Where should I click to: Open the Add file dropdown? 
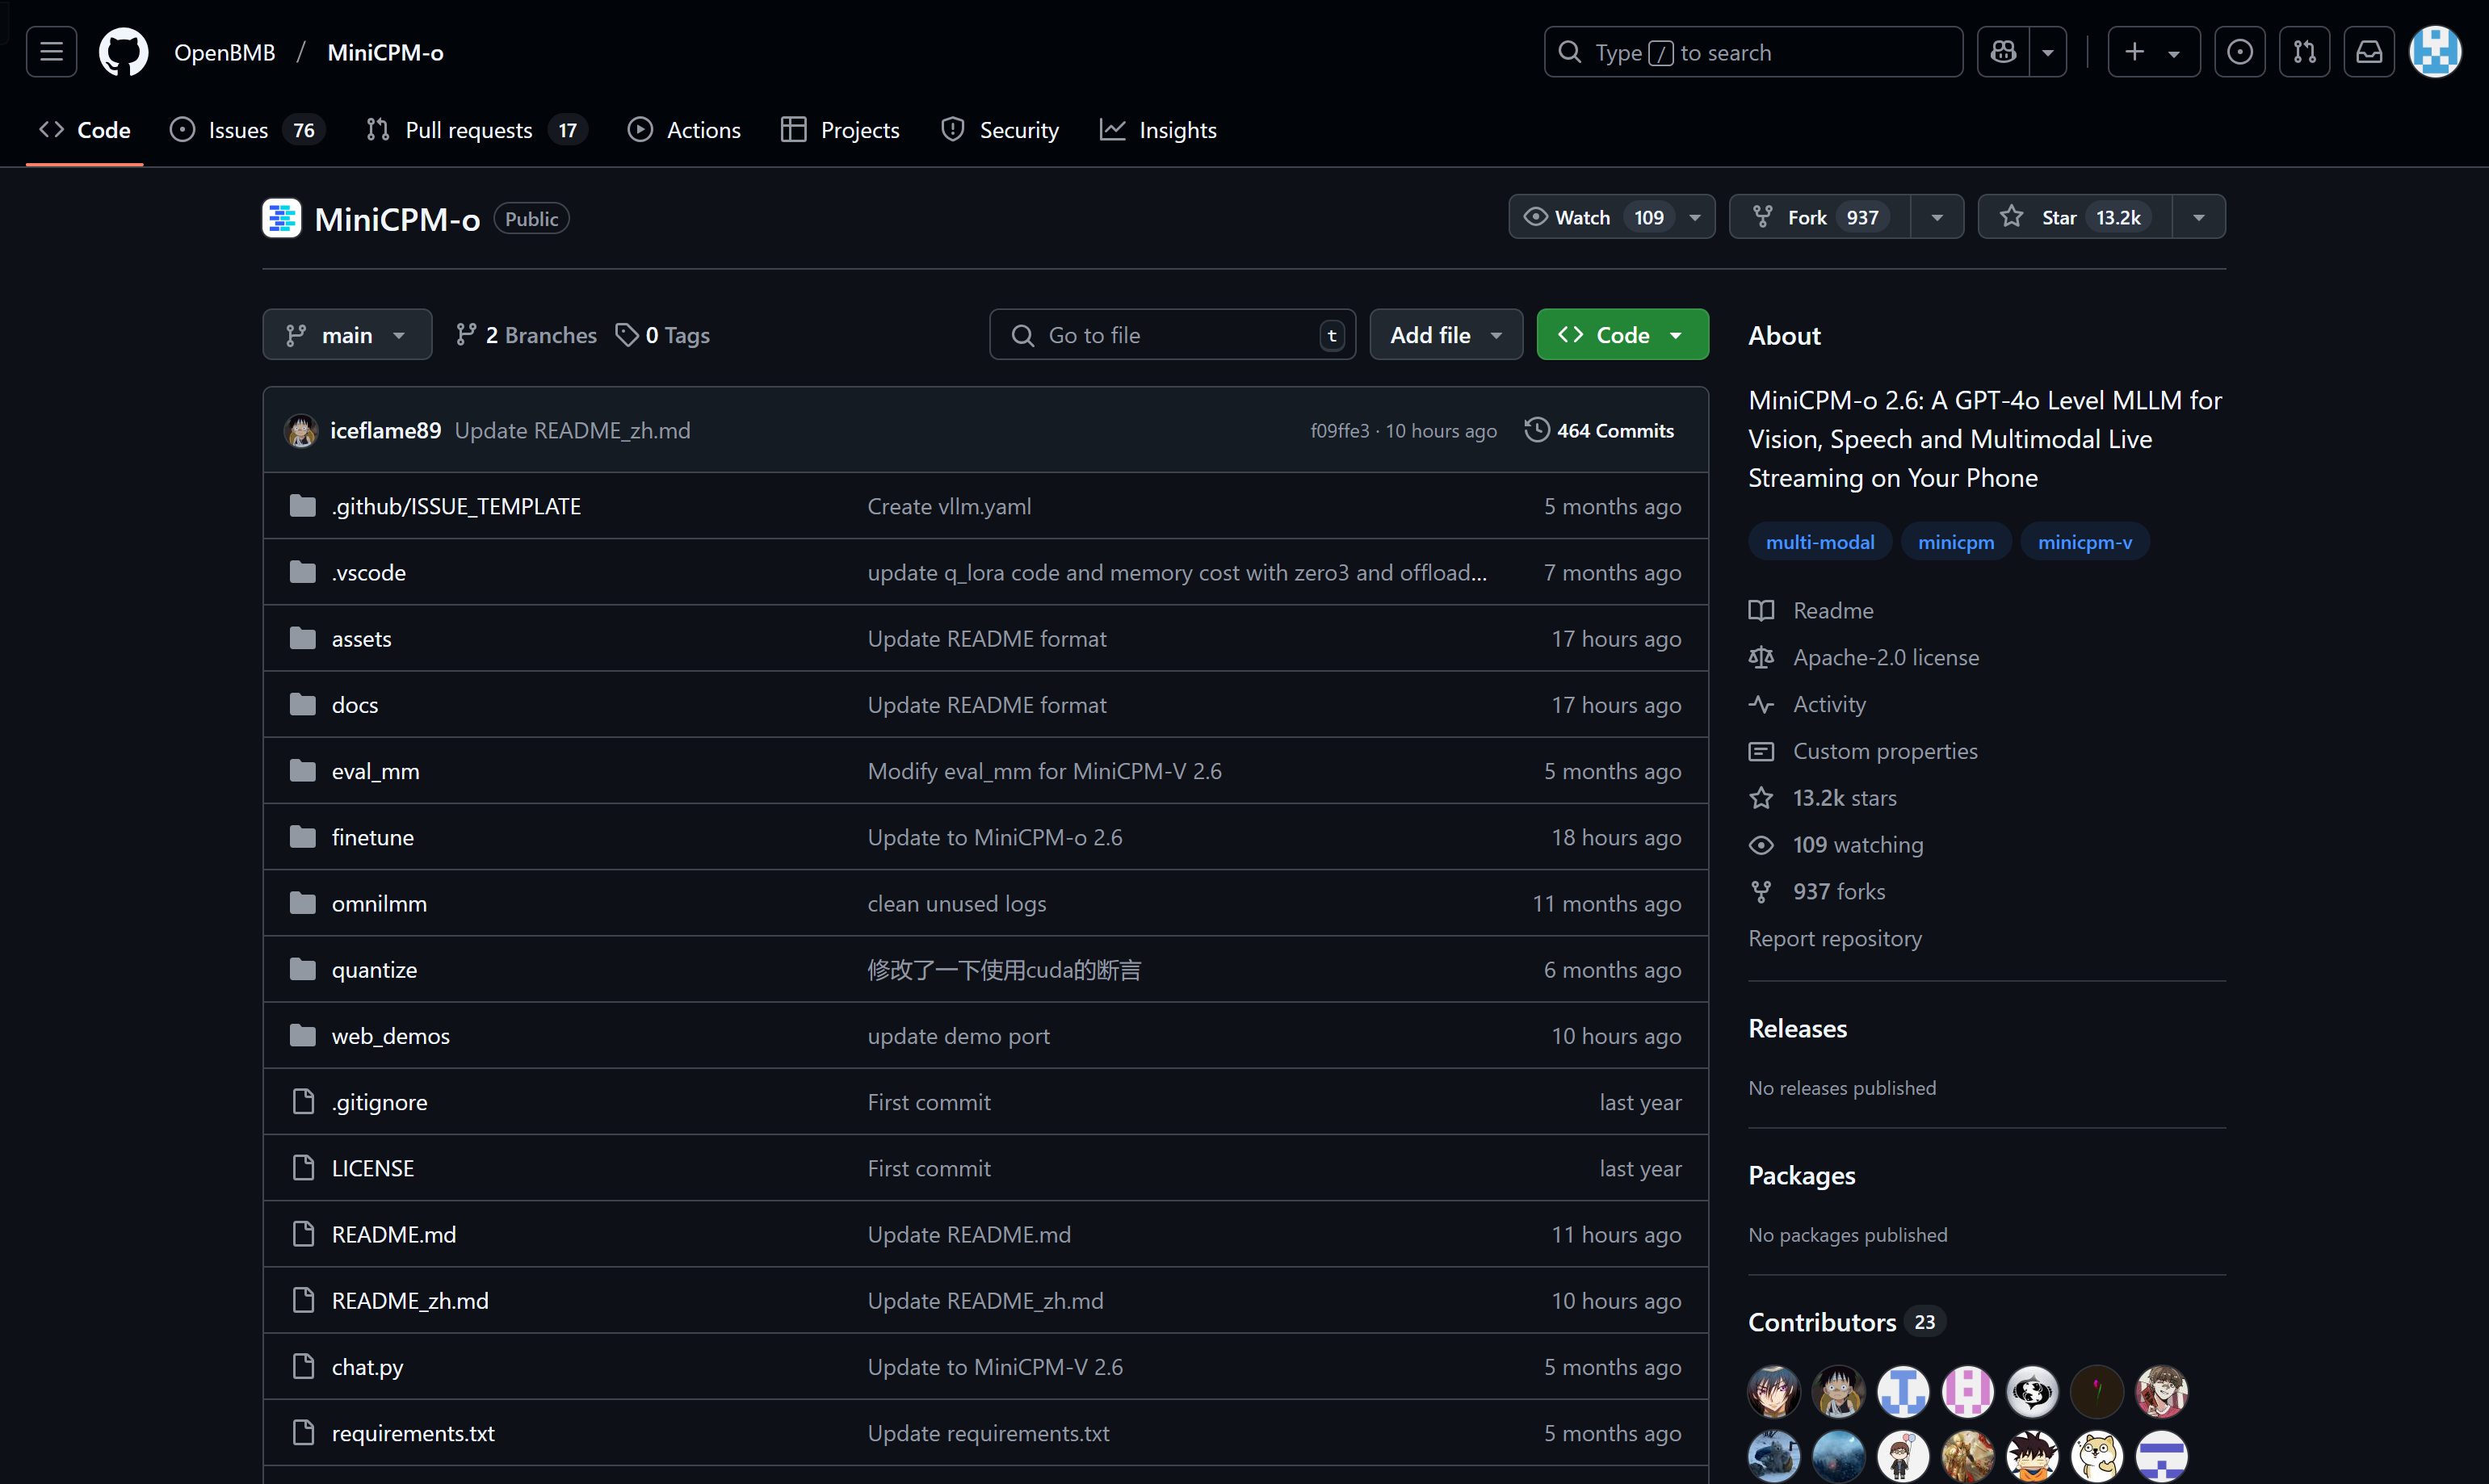point(1446,335)
